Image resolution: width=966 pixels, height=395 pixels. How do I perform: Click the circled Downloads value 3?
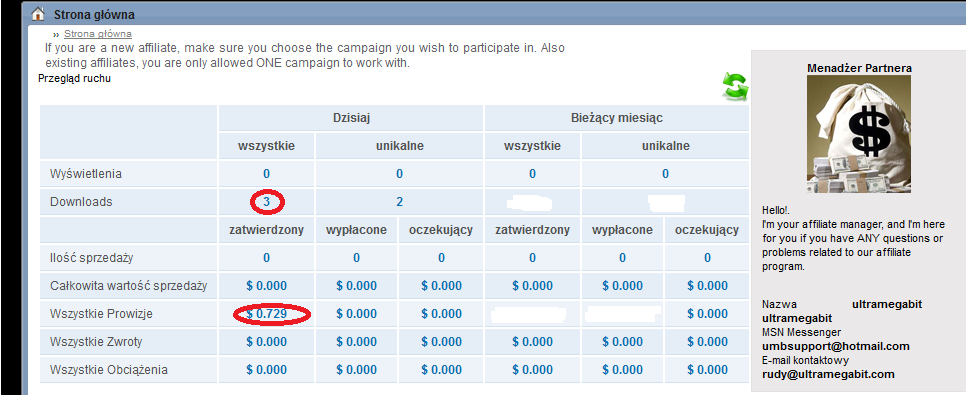tap(267, 202)
